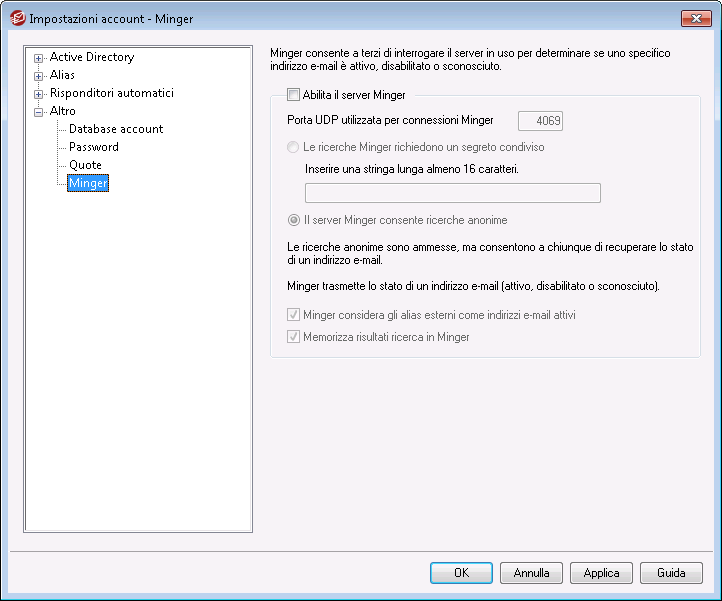
Task: Select Active Directory in the tree
Action: [x=92, y=57]
